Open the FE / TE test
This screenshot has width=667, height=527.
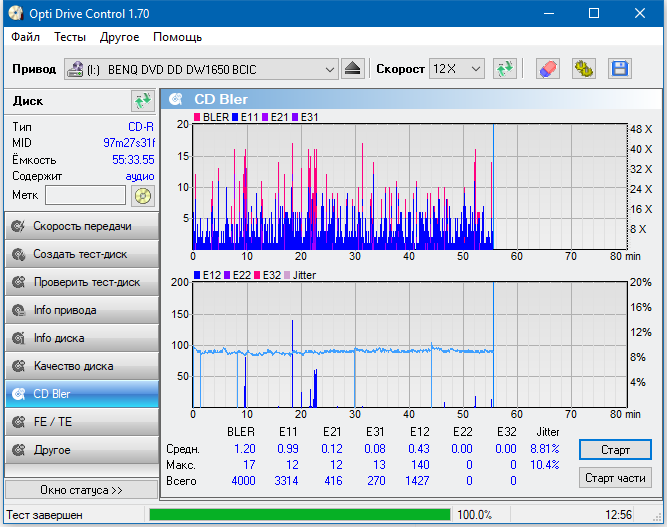[80, 422]
